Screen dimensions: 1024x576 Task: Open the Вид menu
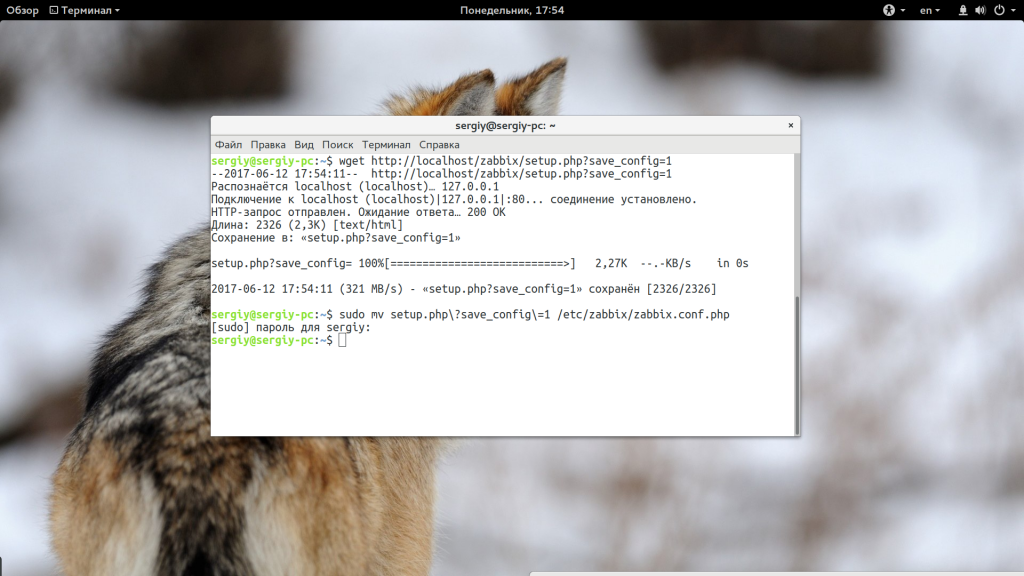tap(304, 145)
